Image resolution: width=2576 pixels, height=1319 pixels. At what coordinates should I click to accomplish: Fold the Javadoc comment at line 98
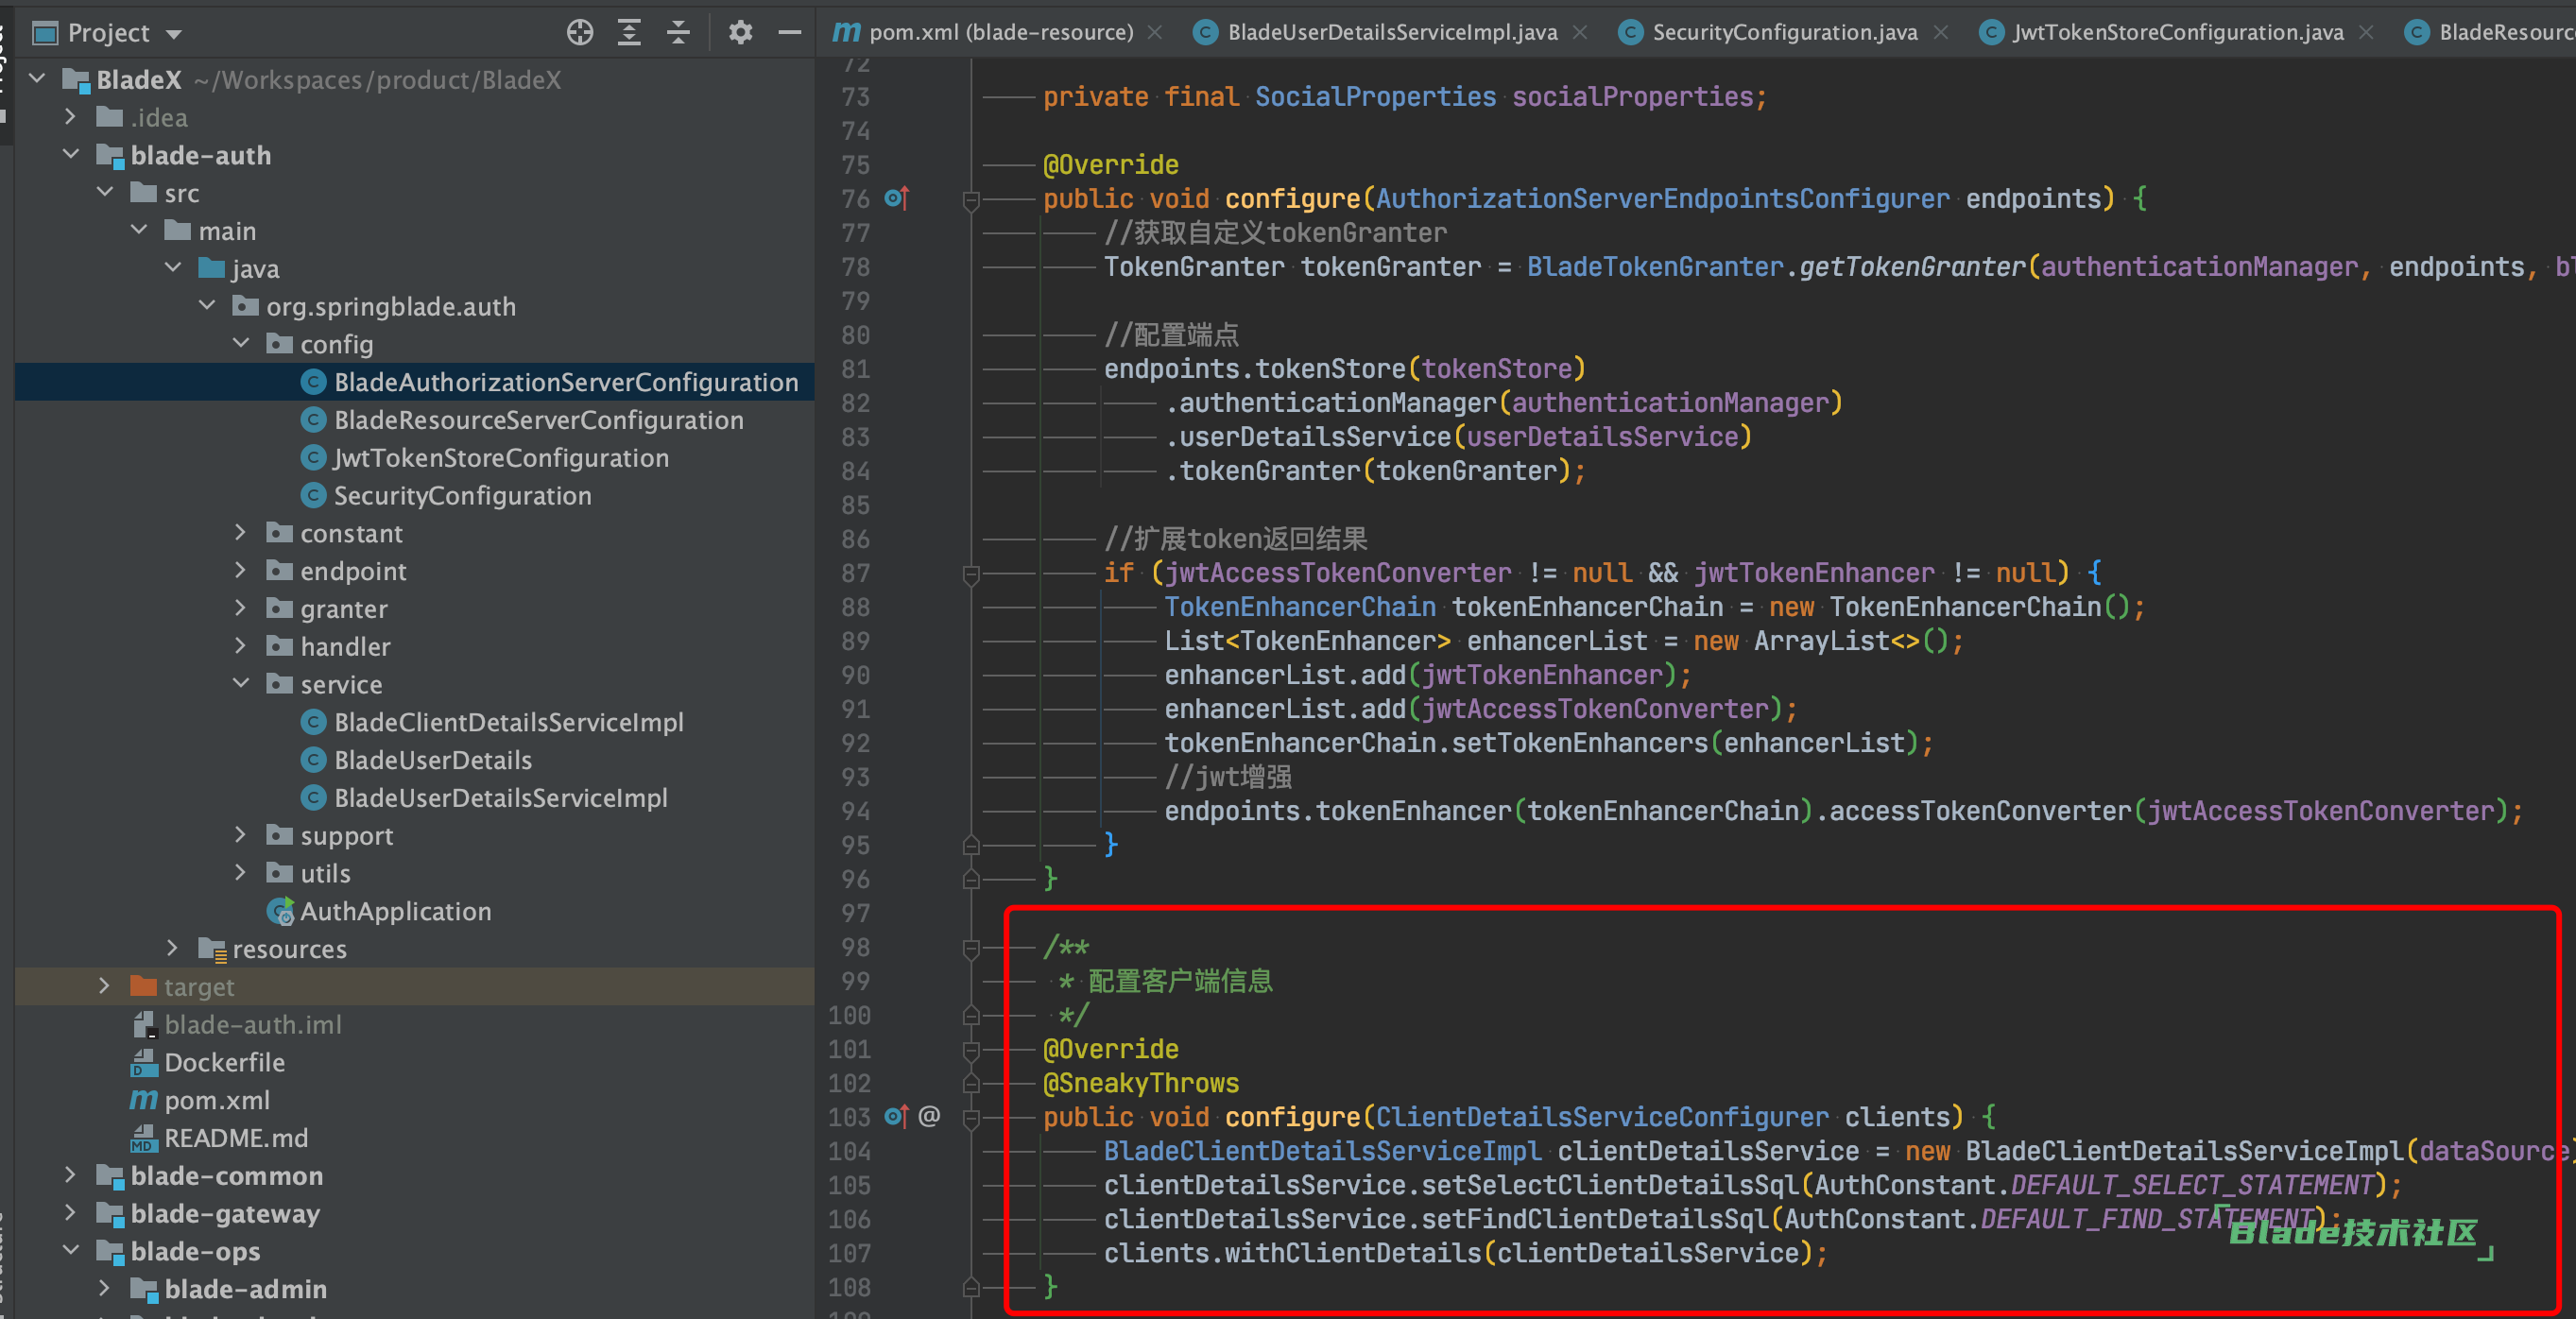click(970, 948)
